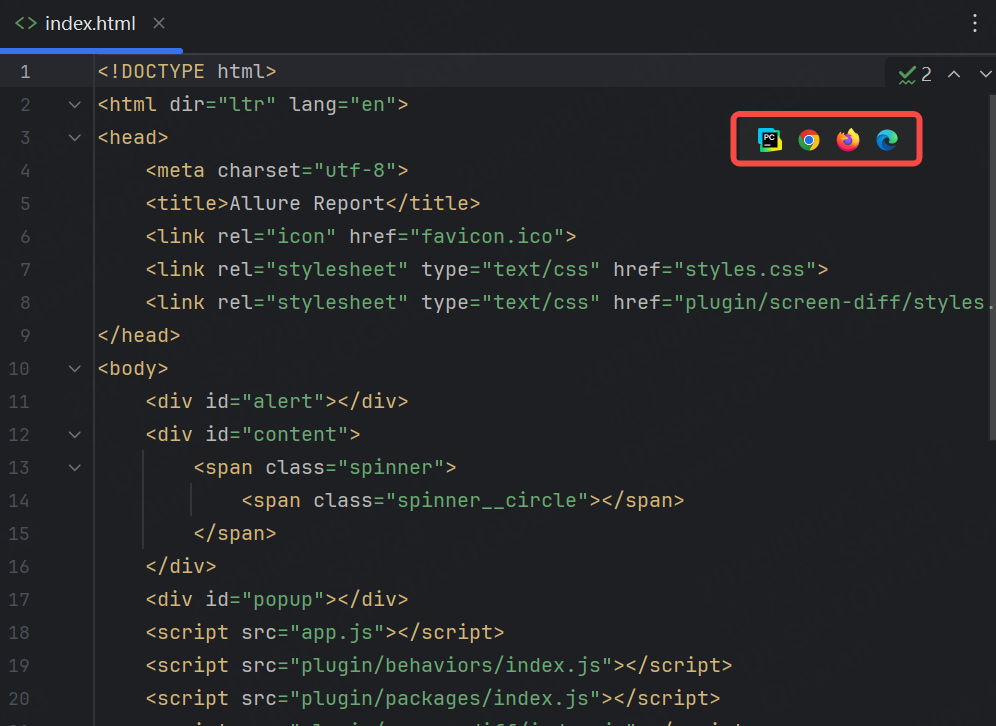The height and width of the screenshot is (726, 996).
Task: Click line number 18 in the gutter
Action: 19,633
